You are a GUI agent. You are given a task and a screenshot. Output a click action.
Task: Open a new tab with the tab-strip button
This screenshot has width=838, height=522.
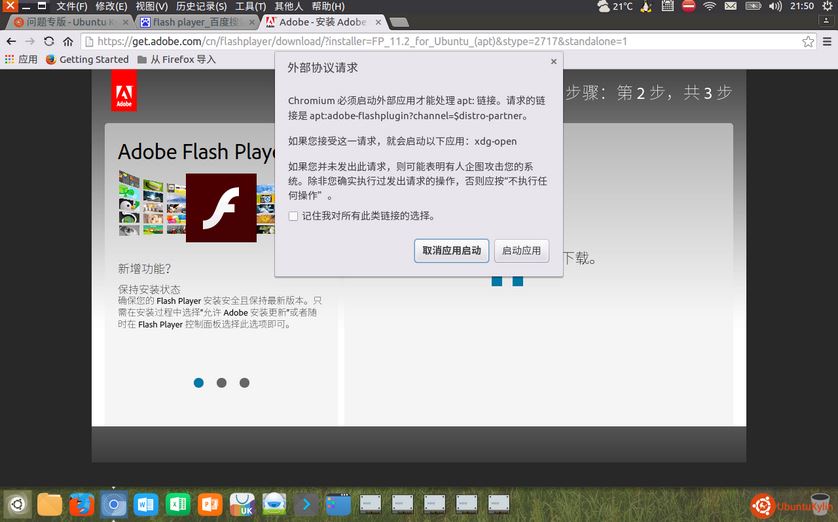coord(399,22)
